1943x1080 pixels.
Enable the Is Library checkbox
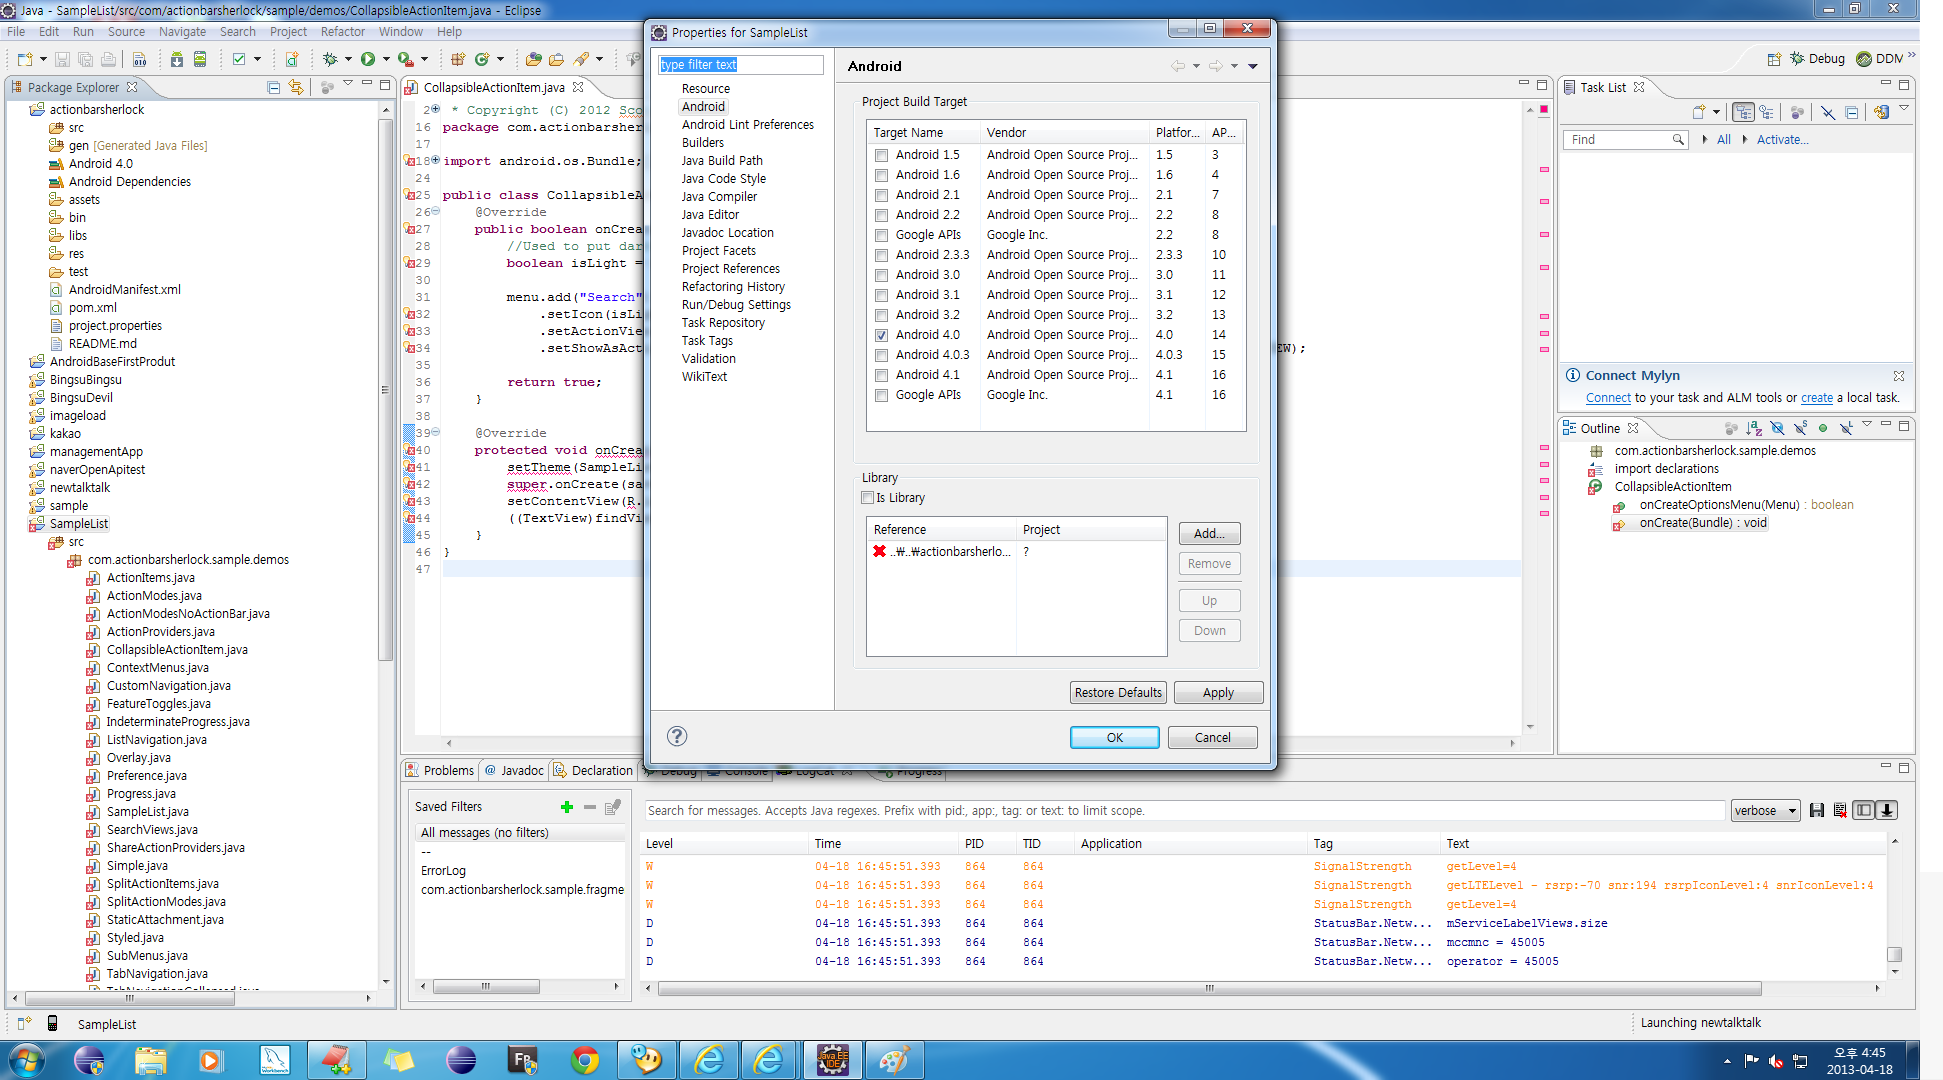(x=868, y=498)
